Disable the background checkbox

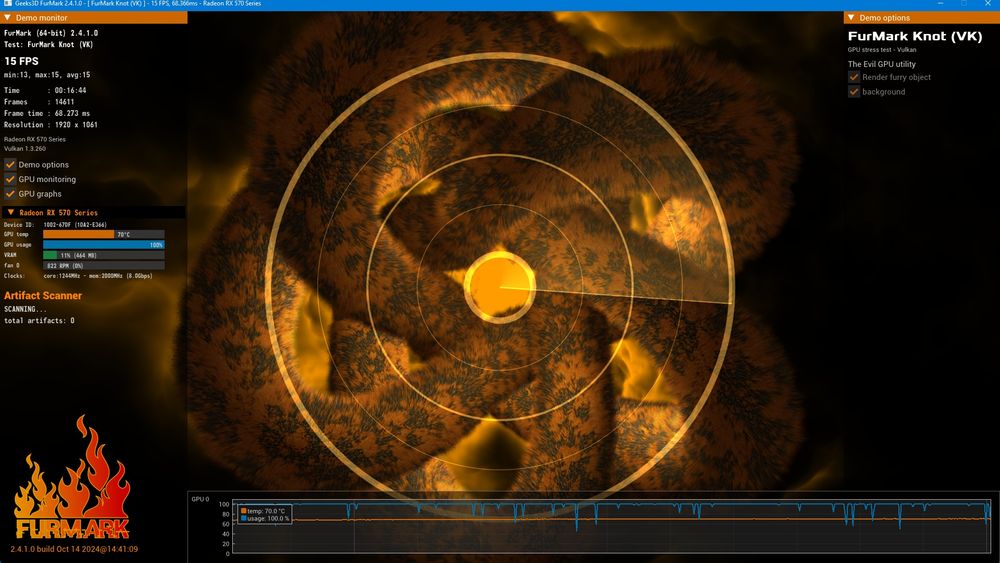click(854, 92)
